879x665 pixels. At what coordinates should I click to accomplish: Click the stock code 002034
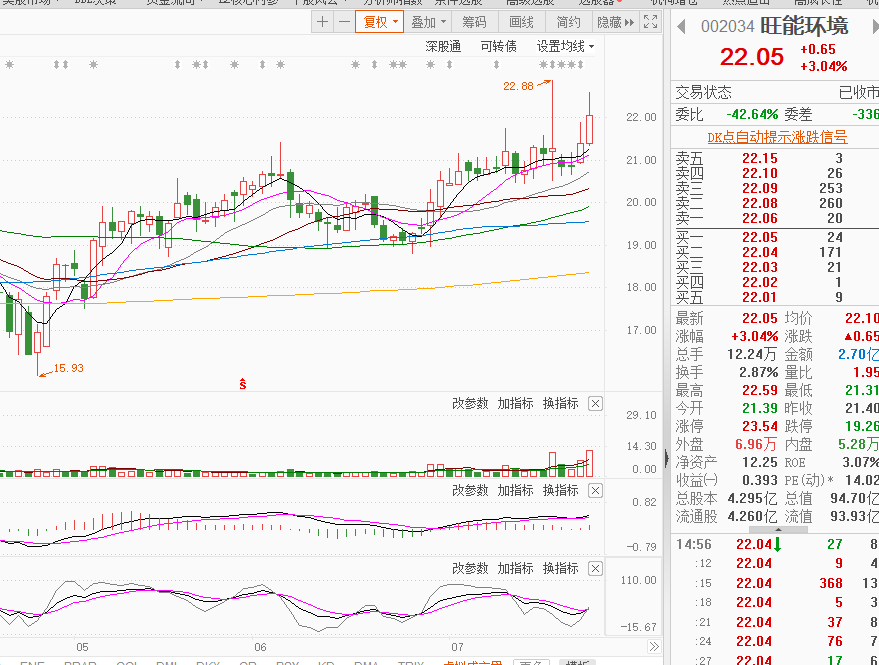click(728, 26)
